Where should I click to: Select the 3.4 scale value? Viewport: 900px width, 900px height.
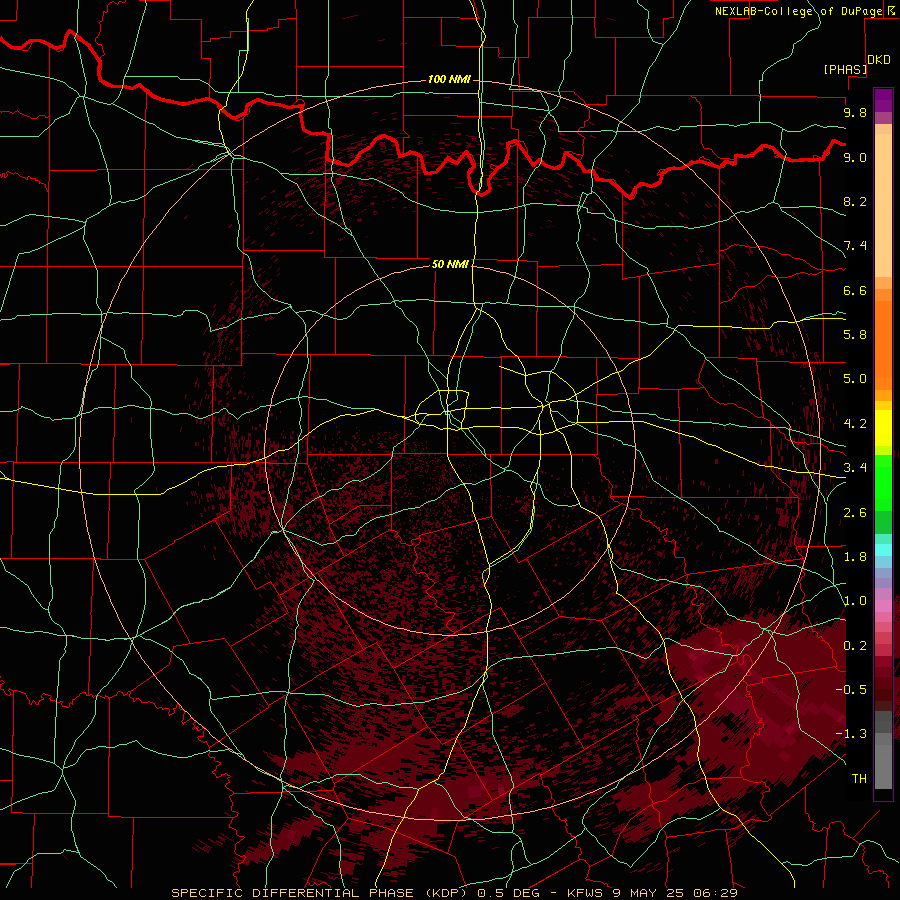[855, 468]
